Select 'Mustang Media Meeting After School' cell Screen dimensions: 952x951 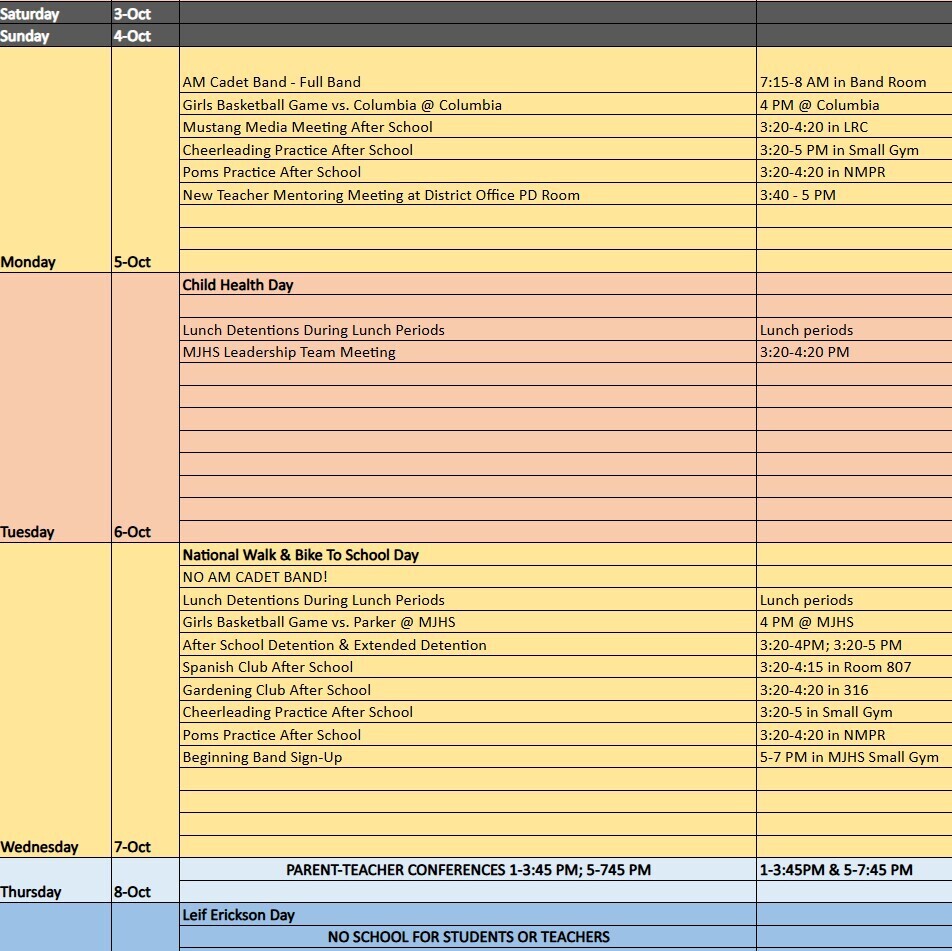tap(468, 127)
